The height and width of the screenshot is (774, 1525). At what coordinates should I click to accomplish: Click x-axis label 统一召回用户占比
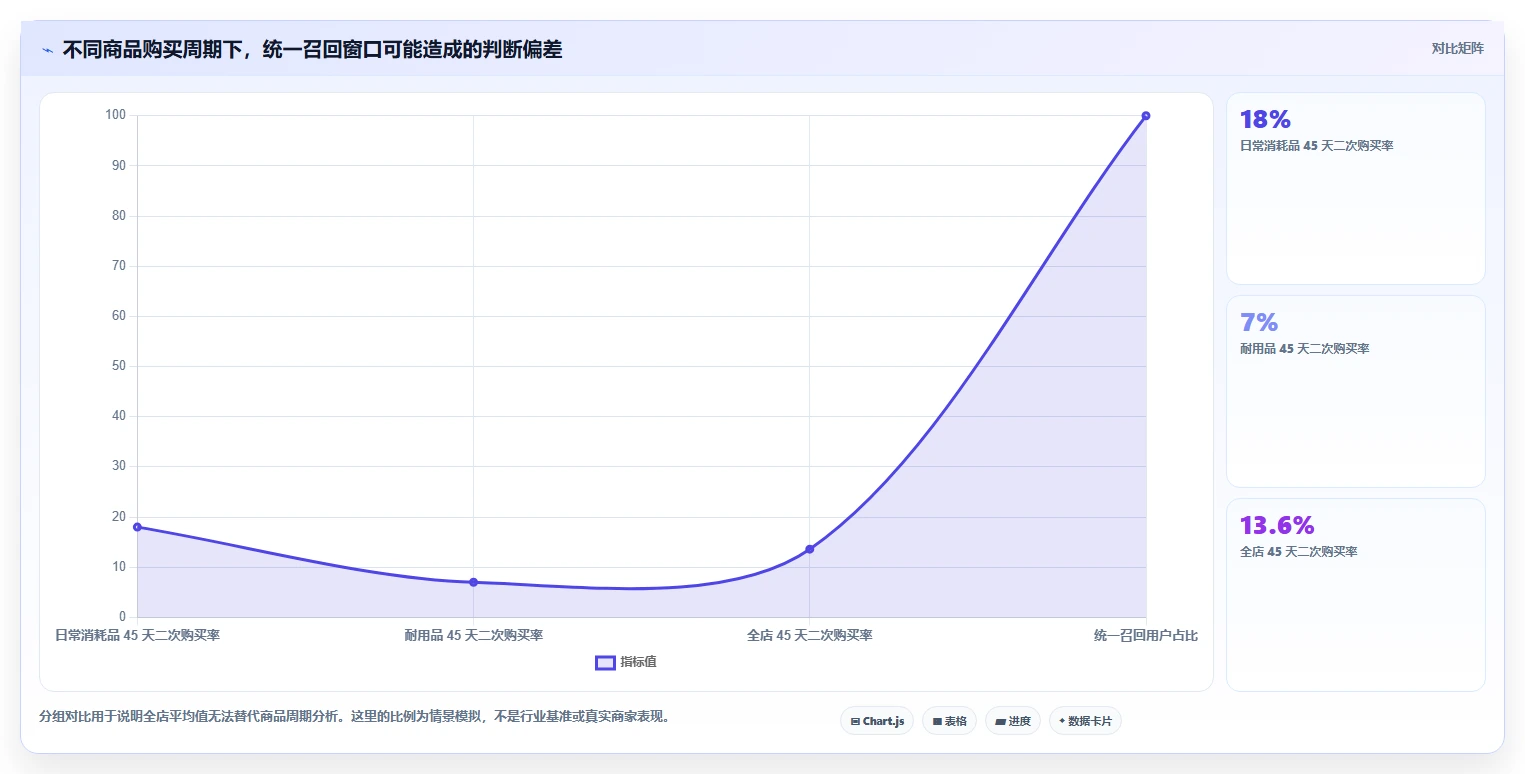pos(1146,635)
